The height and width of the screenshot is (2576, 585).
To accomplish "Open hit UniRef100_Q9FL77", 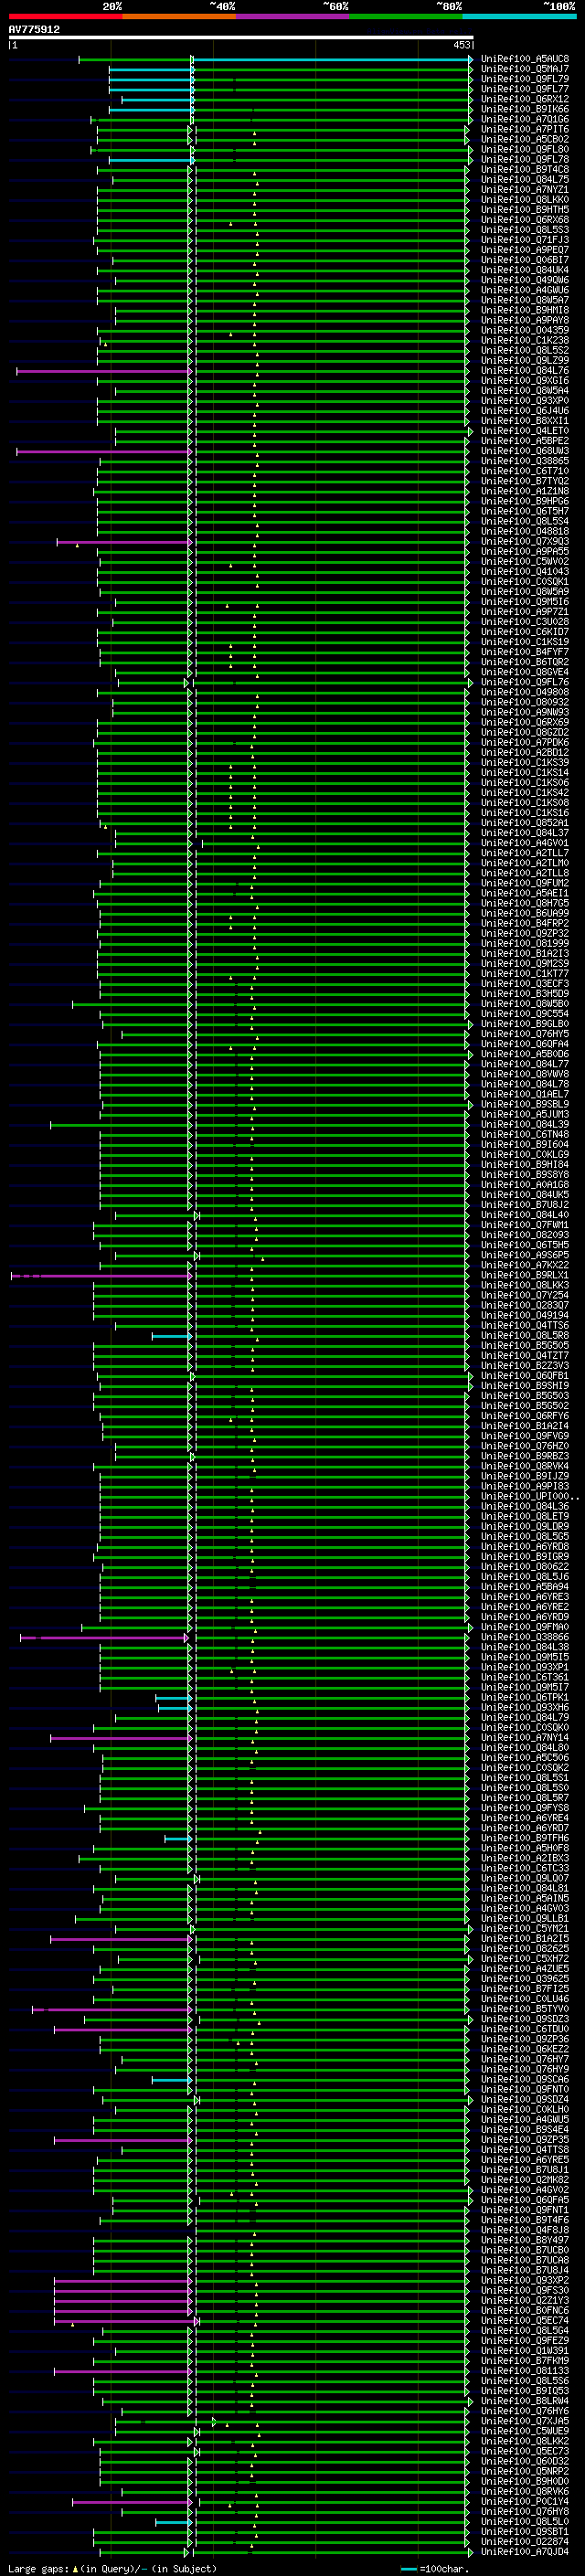I will click(x=524, y=89).
